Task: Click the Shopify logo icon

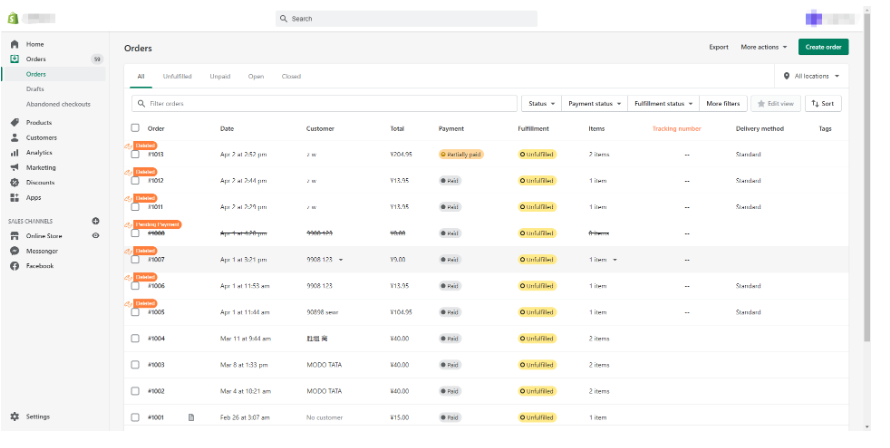Action: (x=14, y=18)
